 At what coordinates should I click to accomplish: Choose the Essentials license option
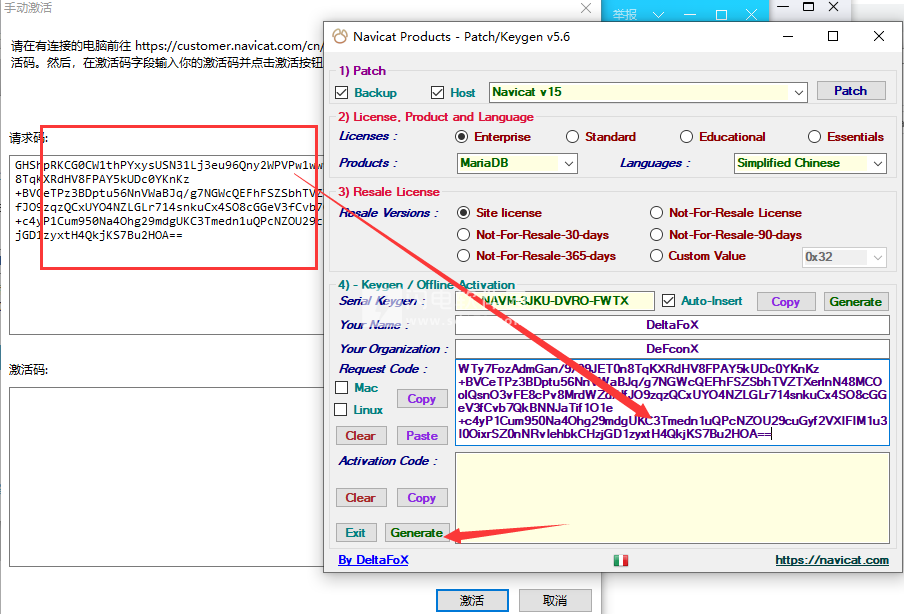(x=814, y=137)
